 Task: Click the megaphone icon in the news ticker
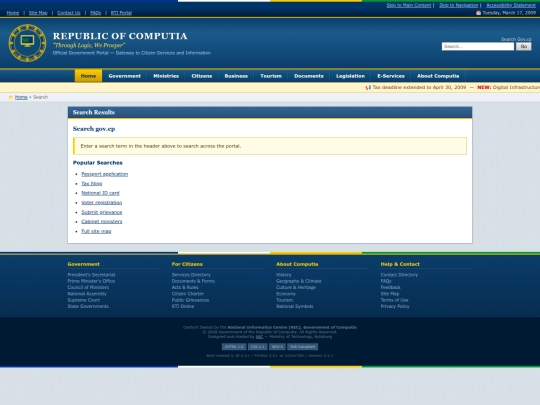(368, 87)
